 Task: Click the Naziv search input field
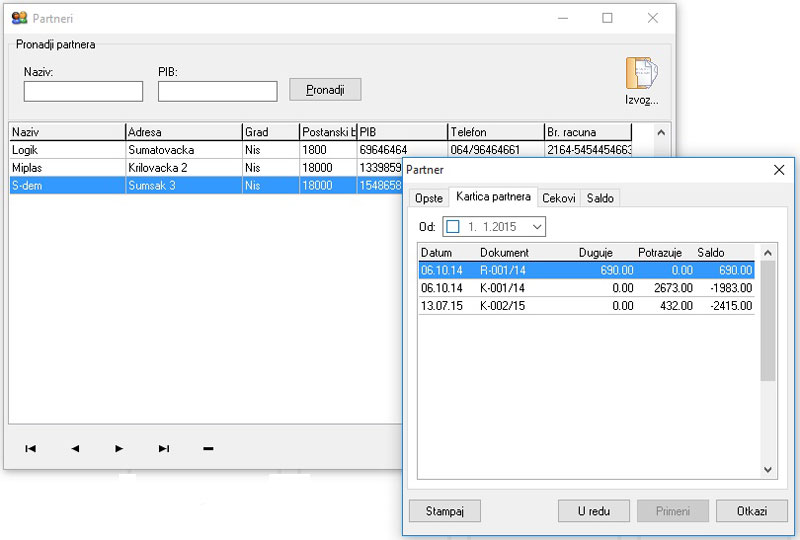tap(83, 91)
